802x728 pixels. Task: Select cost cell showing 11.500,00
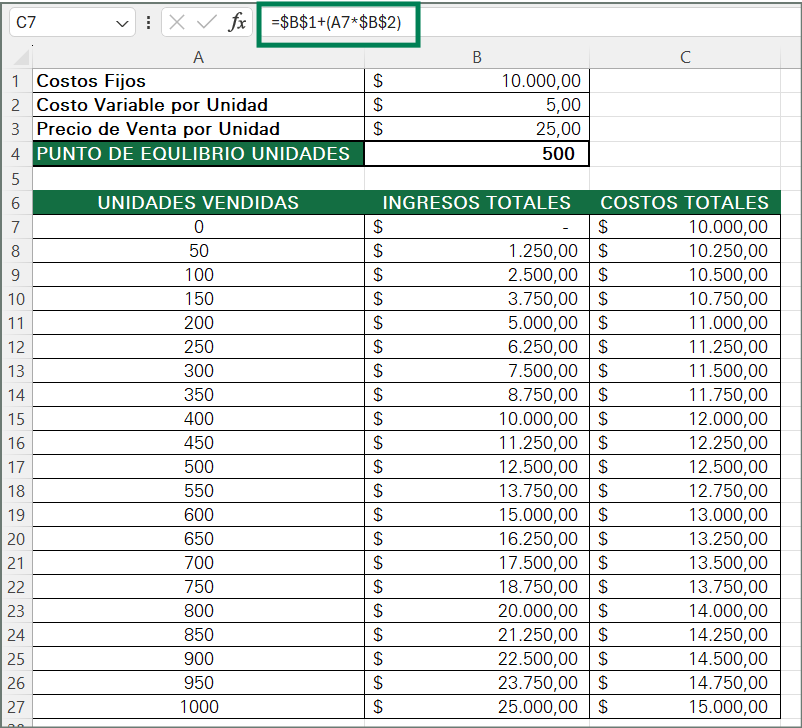coord(685,371)
